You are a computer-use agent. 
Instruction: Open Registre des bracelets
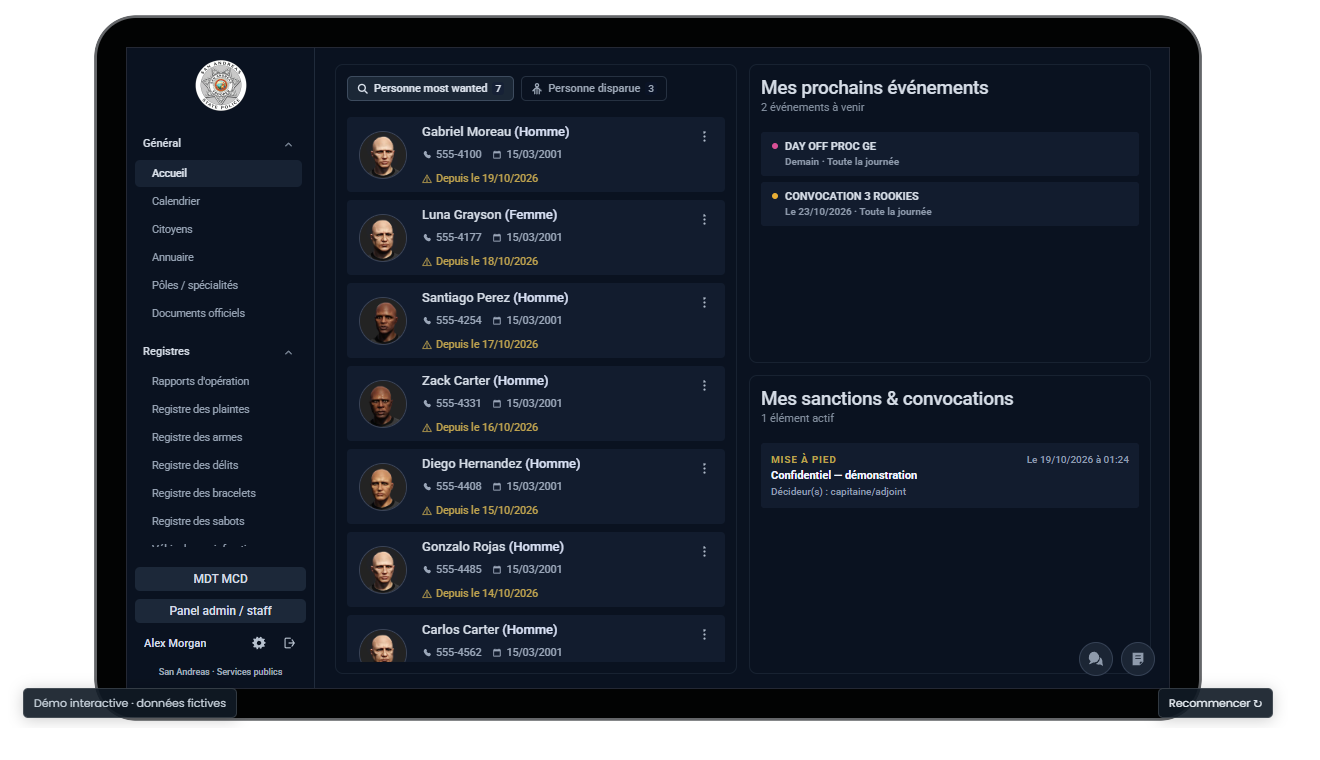click(x=218, y=493)
